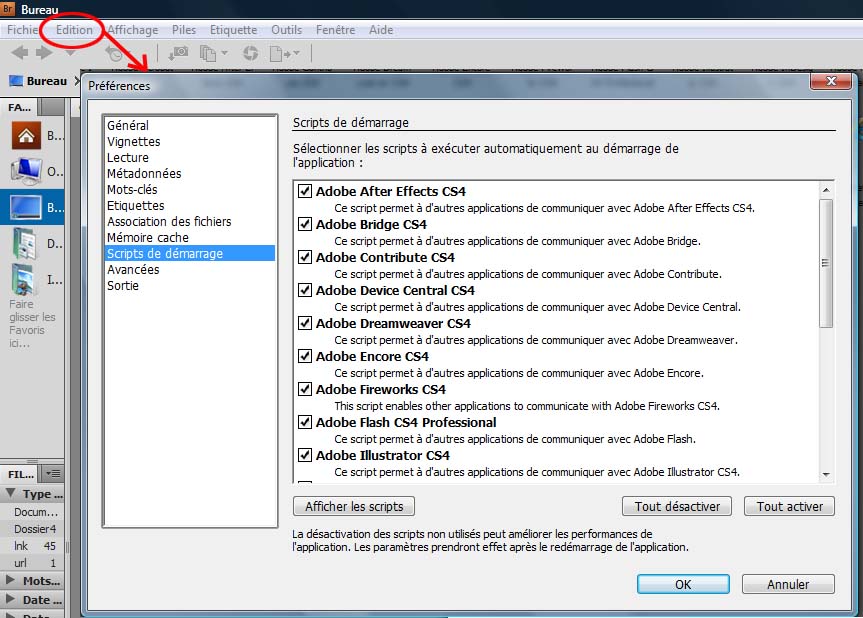Open the dropdown below the navigation arrows
The width and height of the screenshot is (863, 618).
pos(70,53)
